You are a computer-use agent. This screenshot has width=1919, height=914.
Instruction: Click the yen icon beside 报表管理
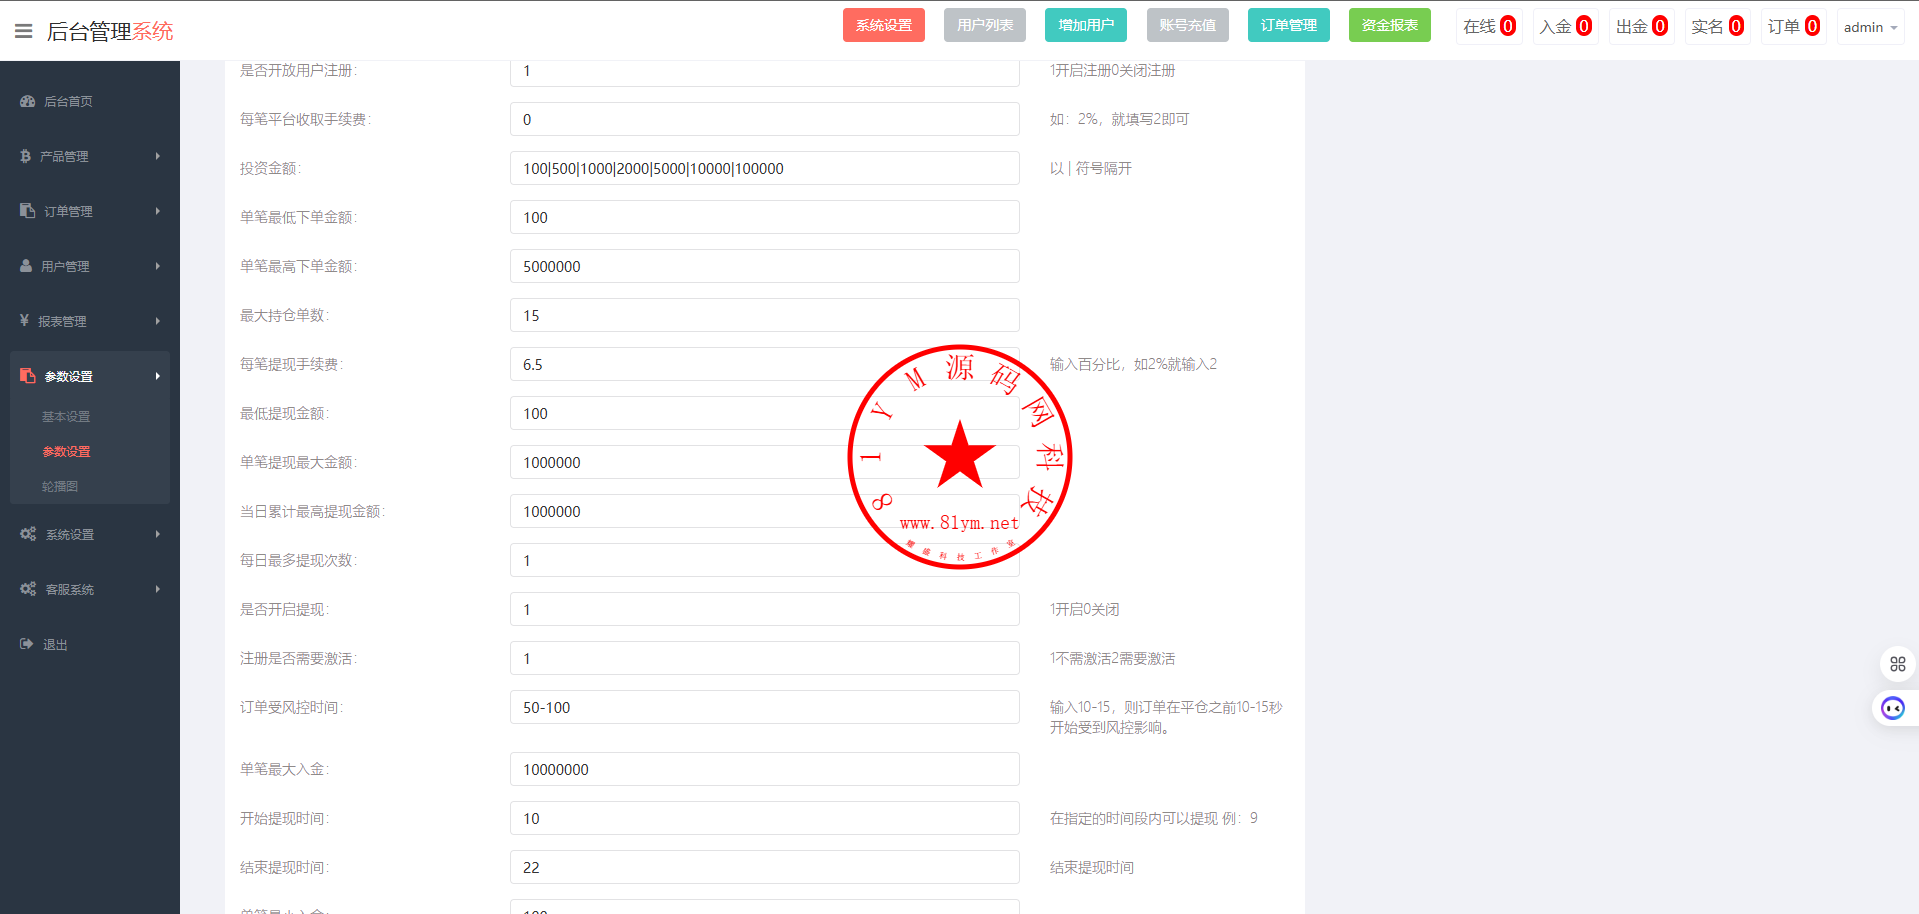pos(24,321)
